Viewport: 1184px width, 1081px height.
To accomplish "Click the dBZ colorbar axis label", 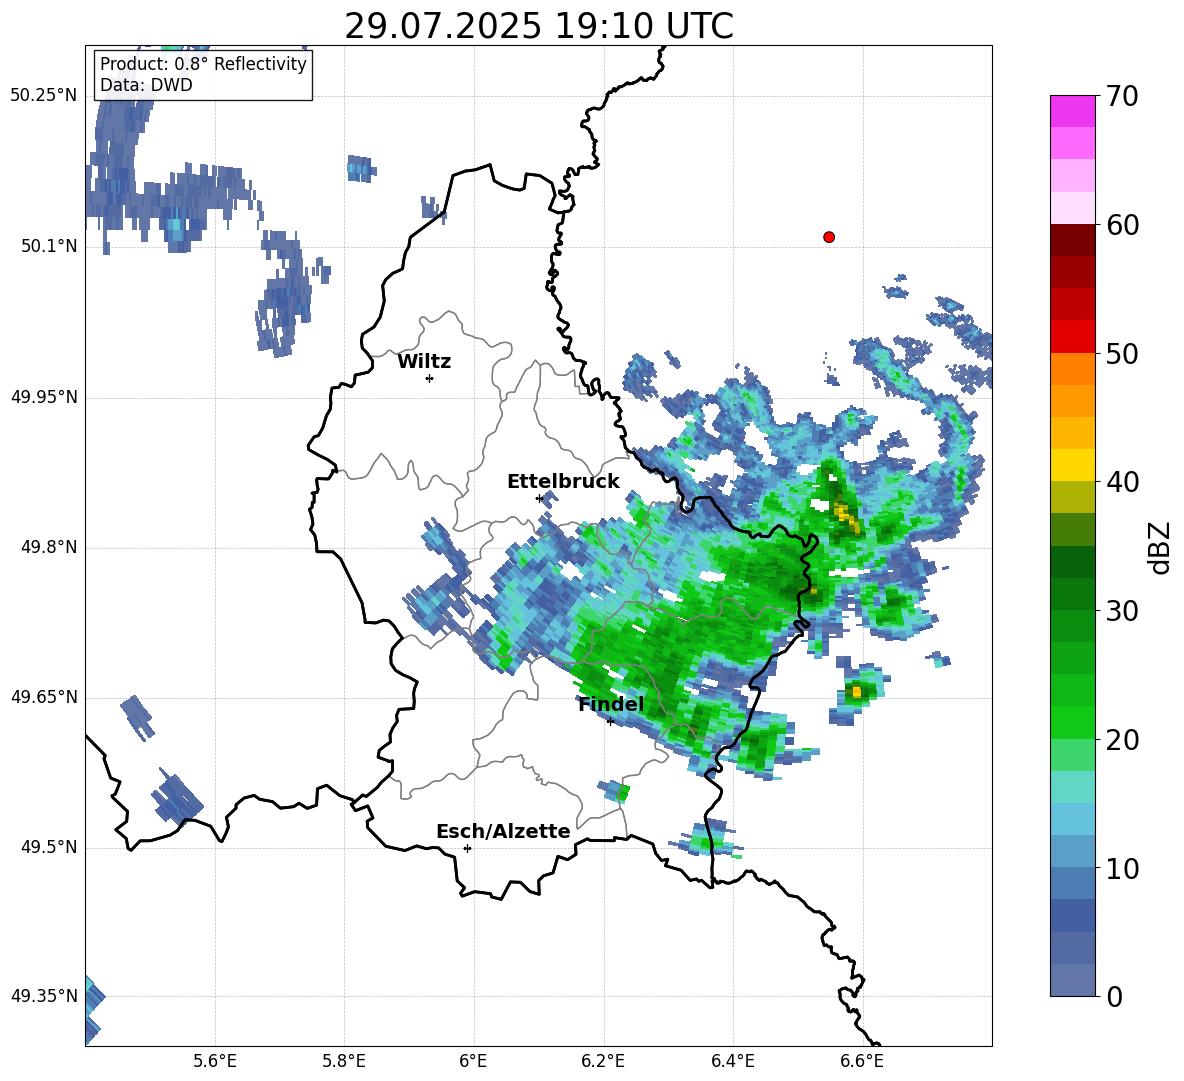I will click(x=1161, y=547).
